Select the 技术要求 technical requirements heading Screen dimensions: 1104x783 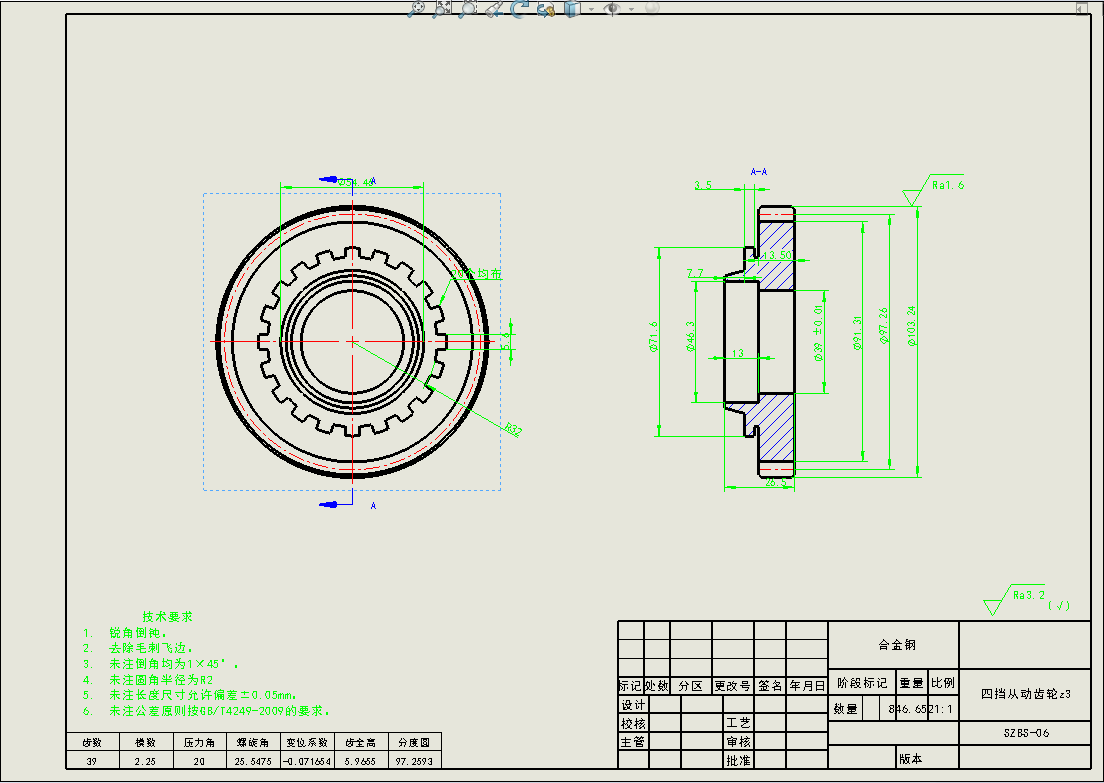pos(167,616)
